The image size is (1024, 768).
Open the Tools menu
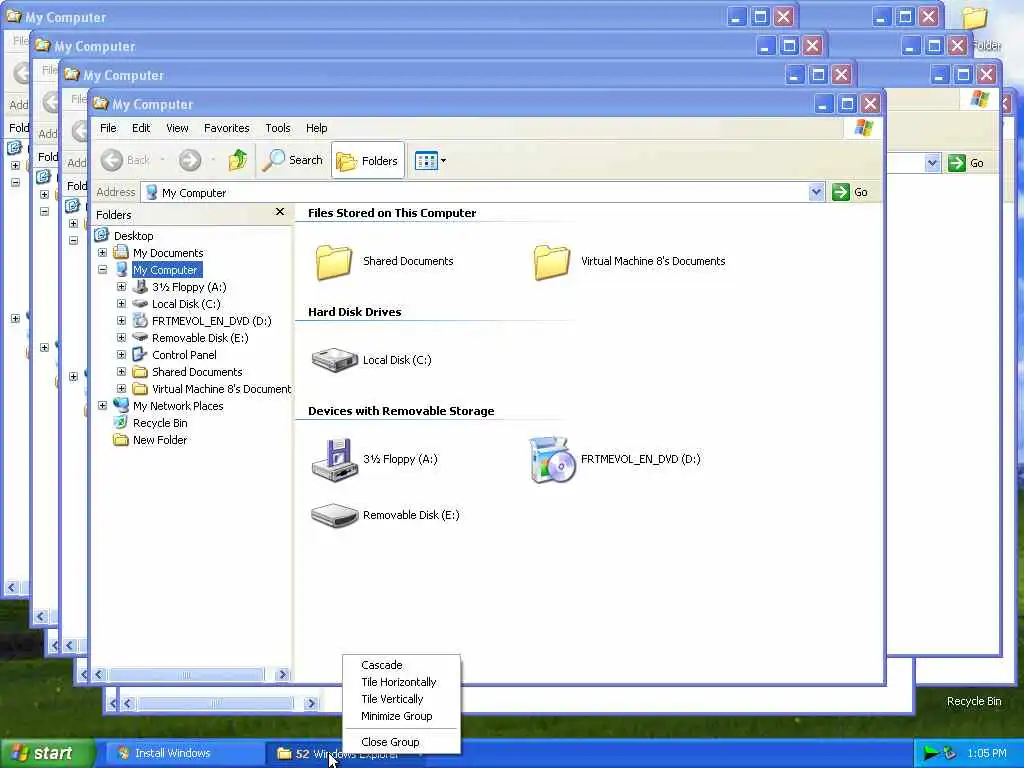[x=278, y=128]
